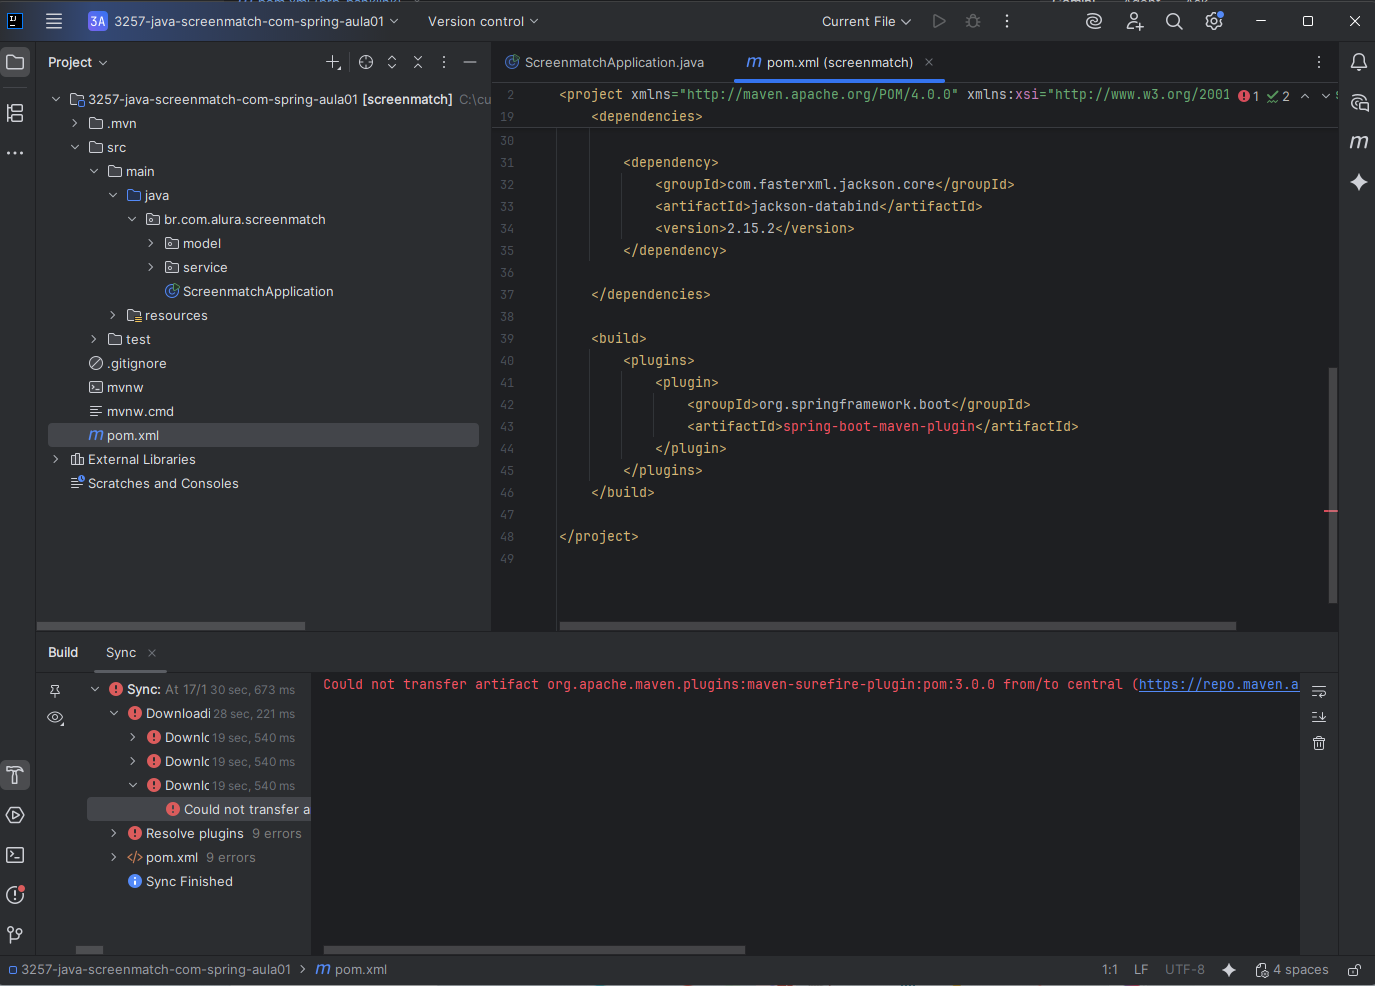
Task: Open the Terminal tool window
Action: pos(15,855)
